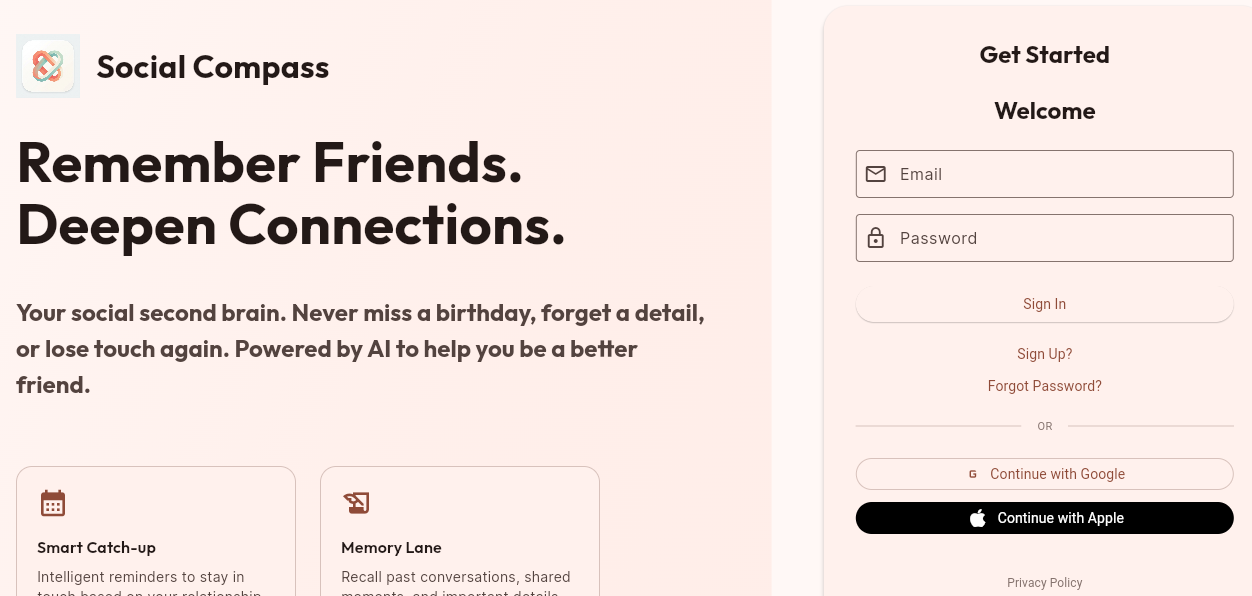Click the Remember Friends headline text
The width and height of the screenshot is (1252, 596).
270,163
